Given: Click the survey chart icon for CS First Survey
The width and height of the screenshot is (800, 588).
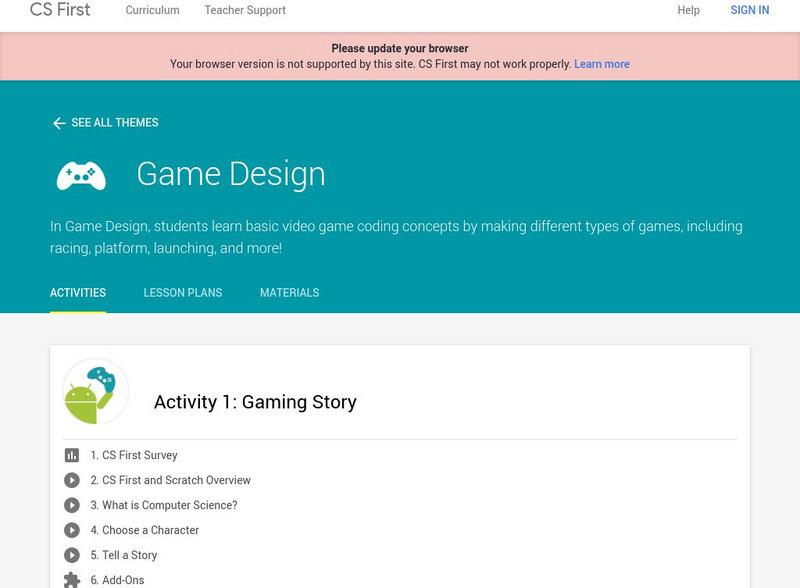Looking at the screenshot, I should tap(72, 455).
